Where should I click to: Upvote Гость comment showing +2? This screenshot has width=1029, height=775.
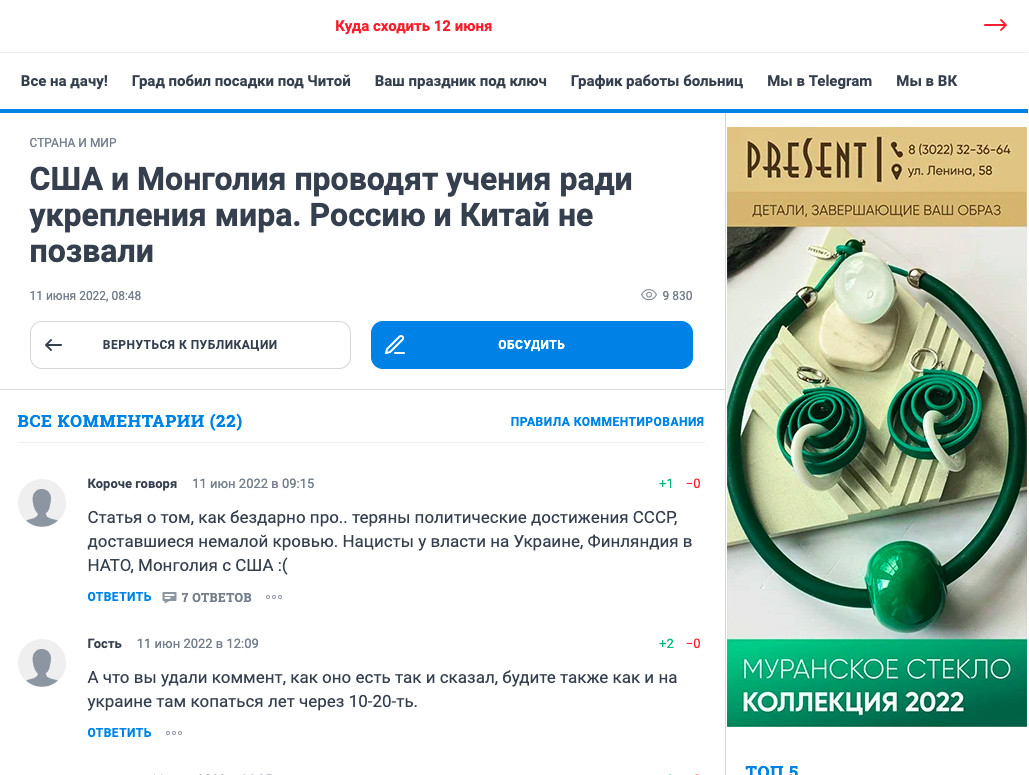point(665,644)
